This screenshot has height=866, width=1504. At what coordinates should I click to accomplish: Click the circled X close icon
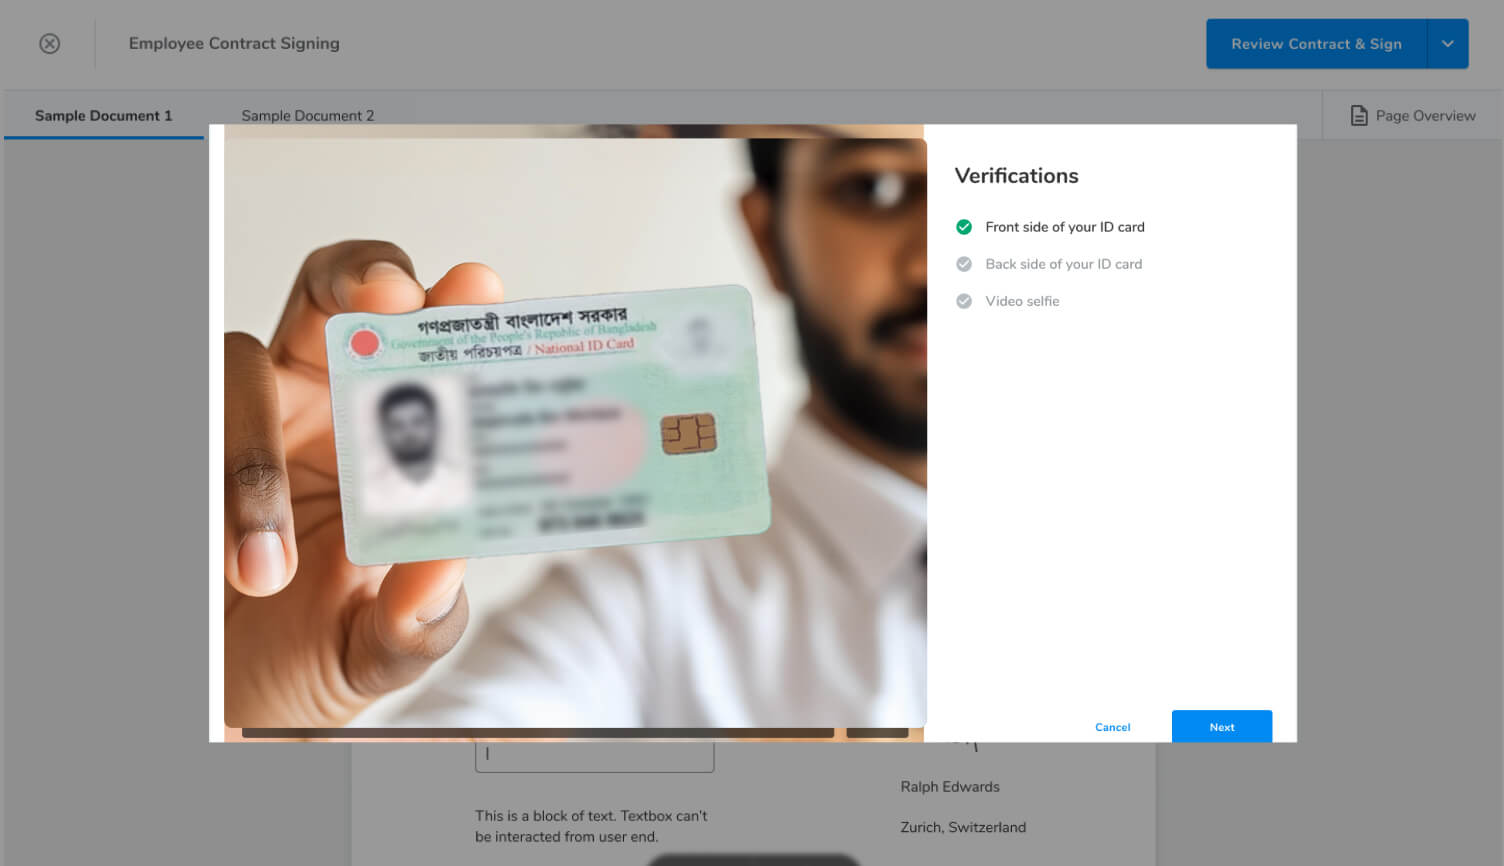click(49, 44)
